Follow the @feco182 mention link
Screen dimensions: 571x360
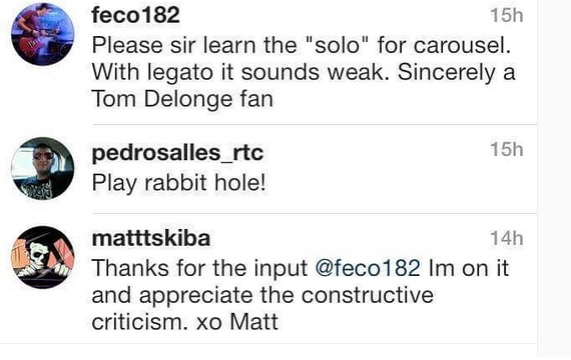click(x=368, y=268)
